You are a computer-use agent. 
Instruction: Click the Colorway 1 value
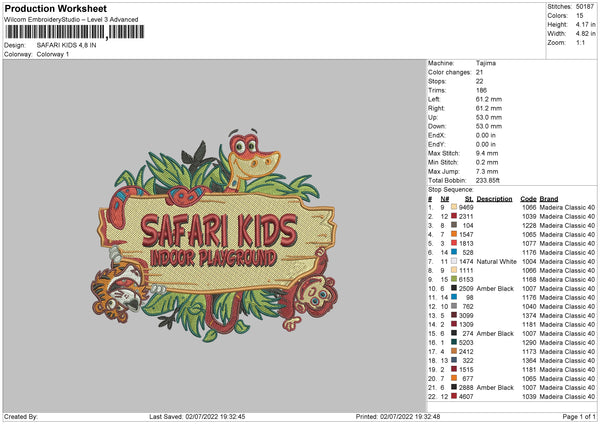click(53, 54)
